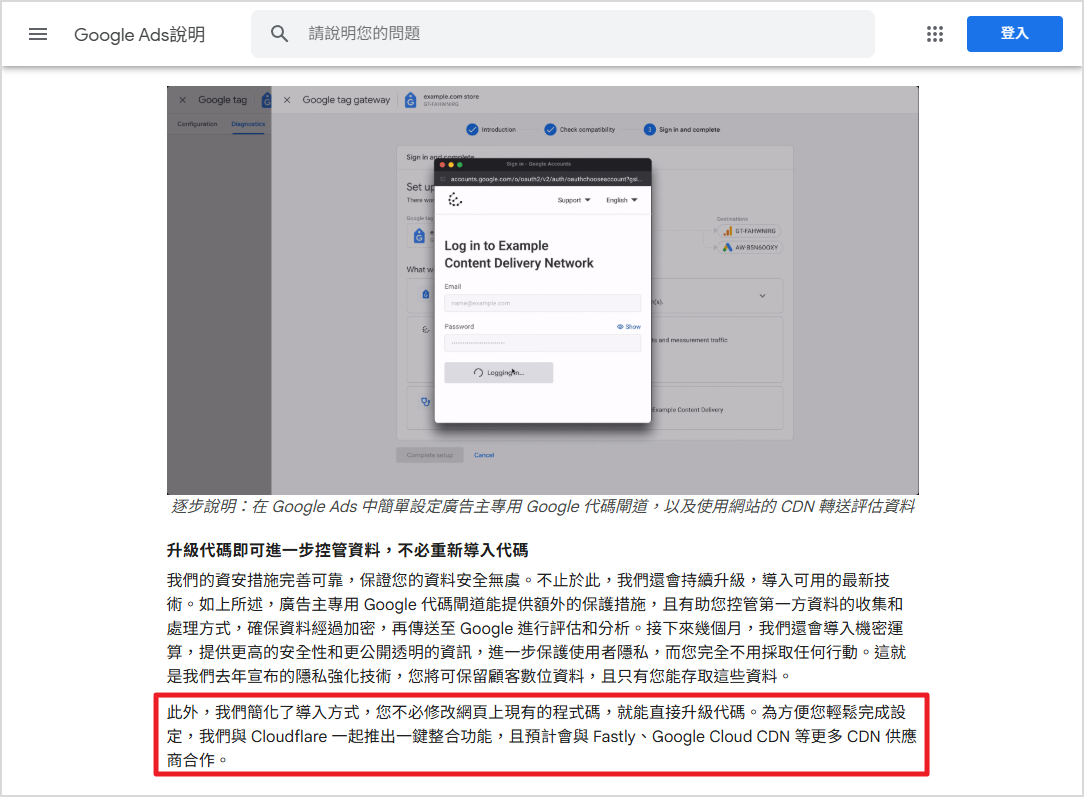Screen dimensions: 1084x797
Task: Click the Google Ads說明 logo
Action: (139, 34)
